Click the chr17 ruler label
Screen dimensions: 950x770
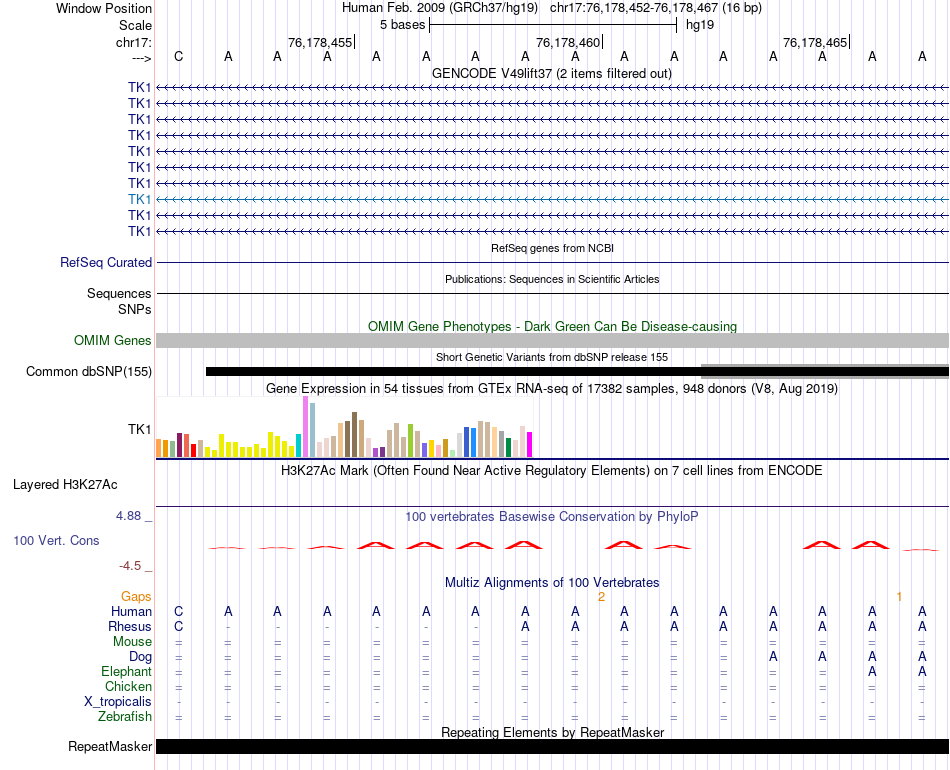[x=134, y=42]
